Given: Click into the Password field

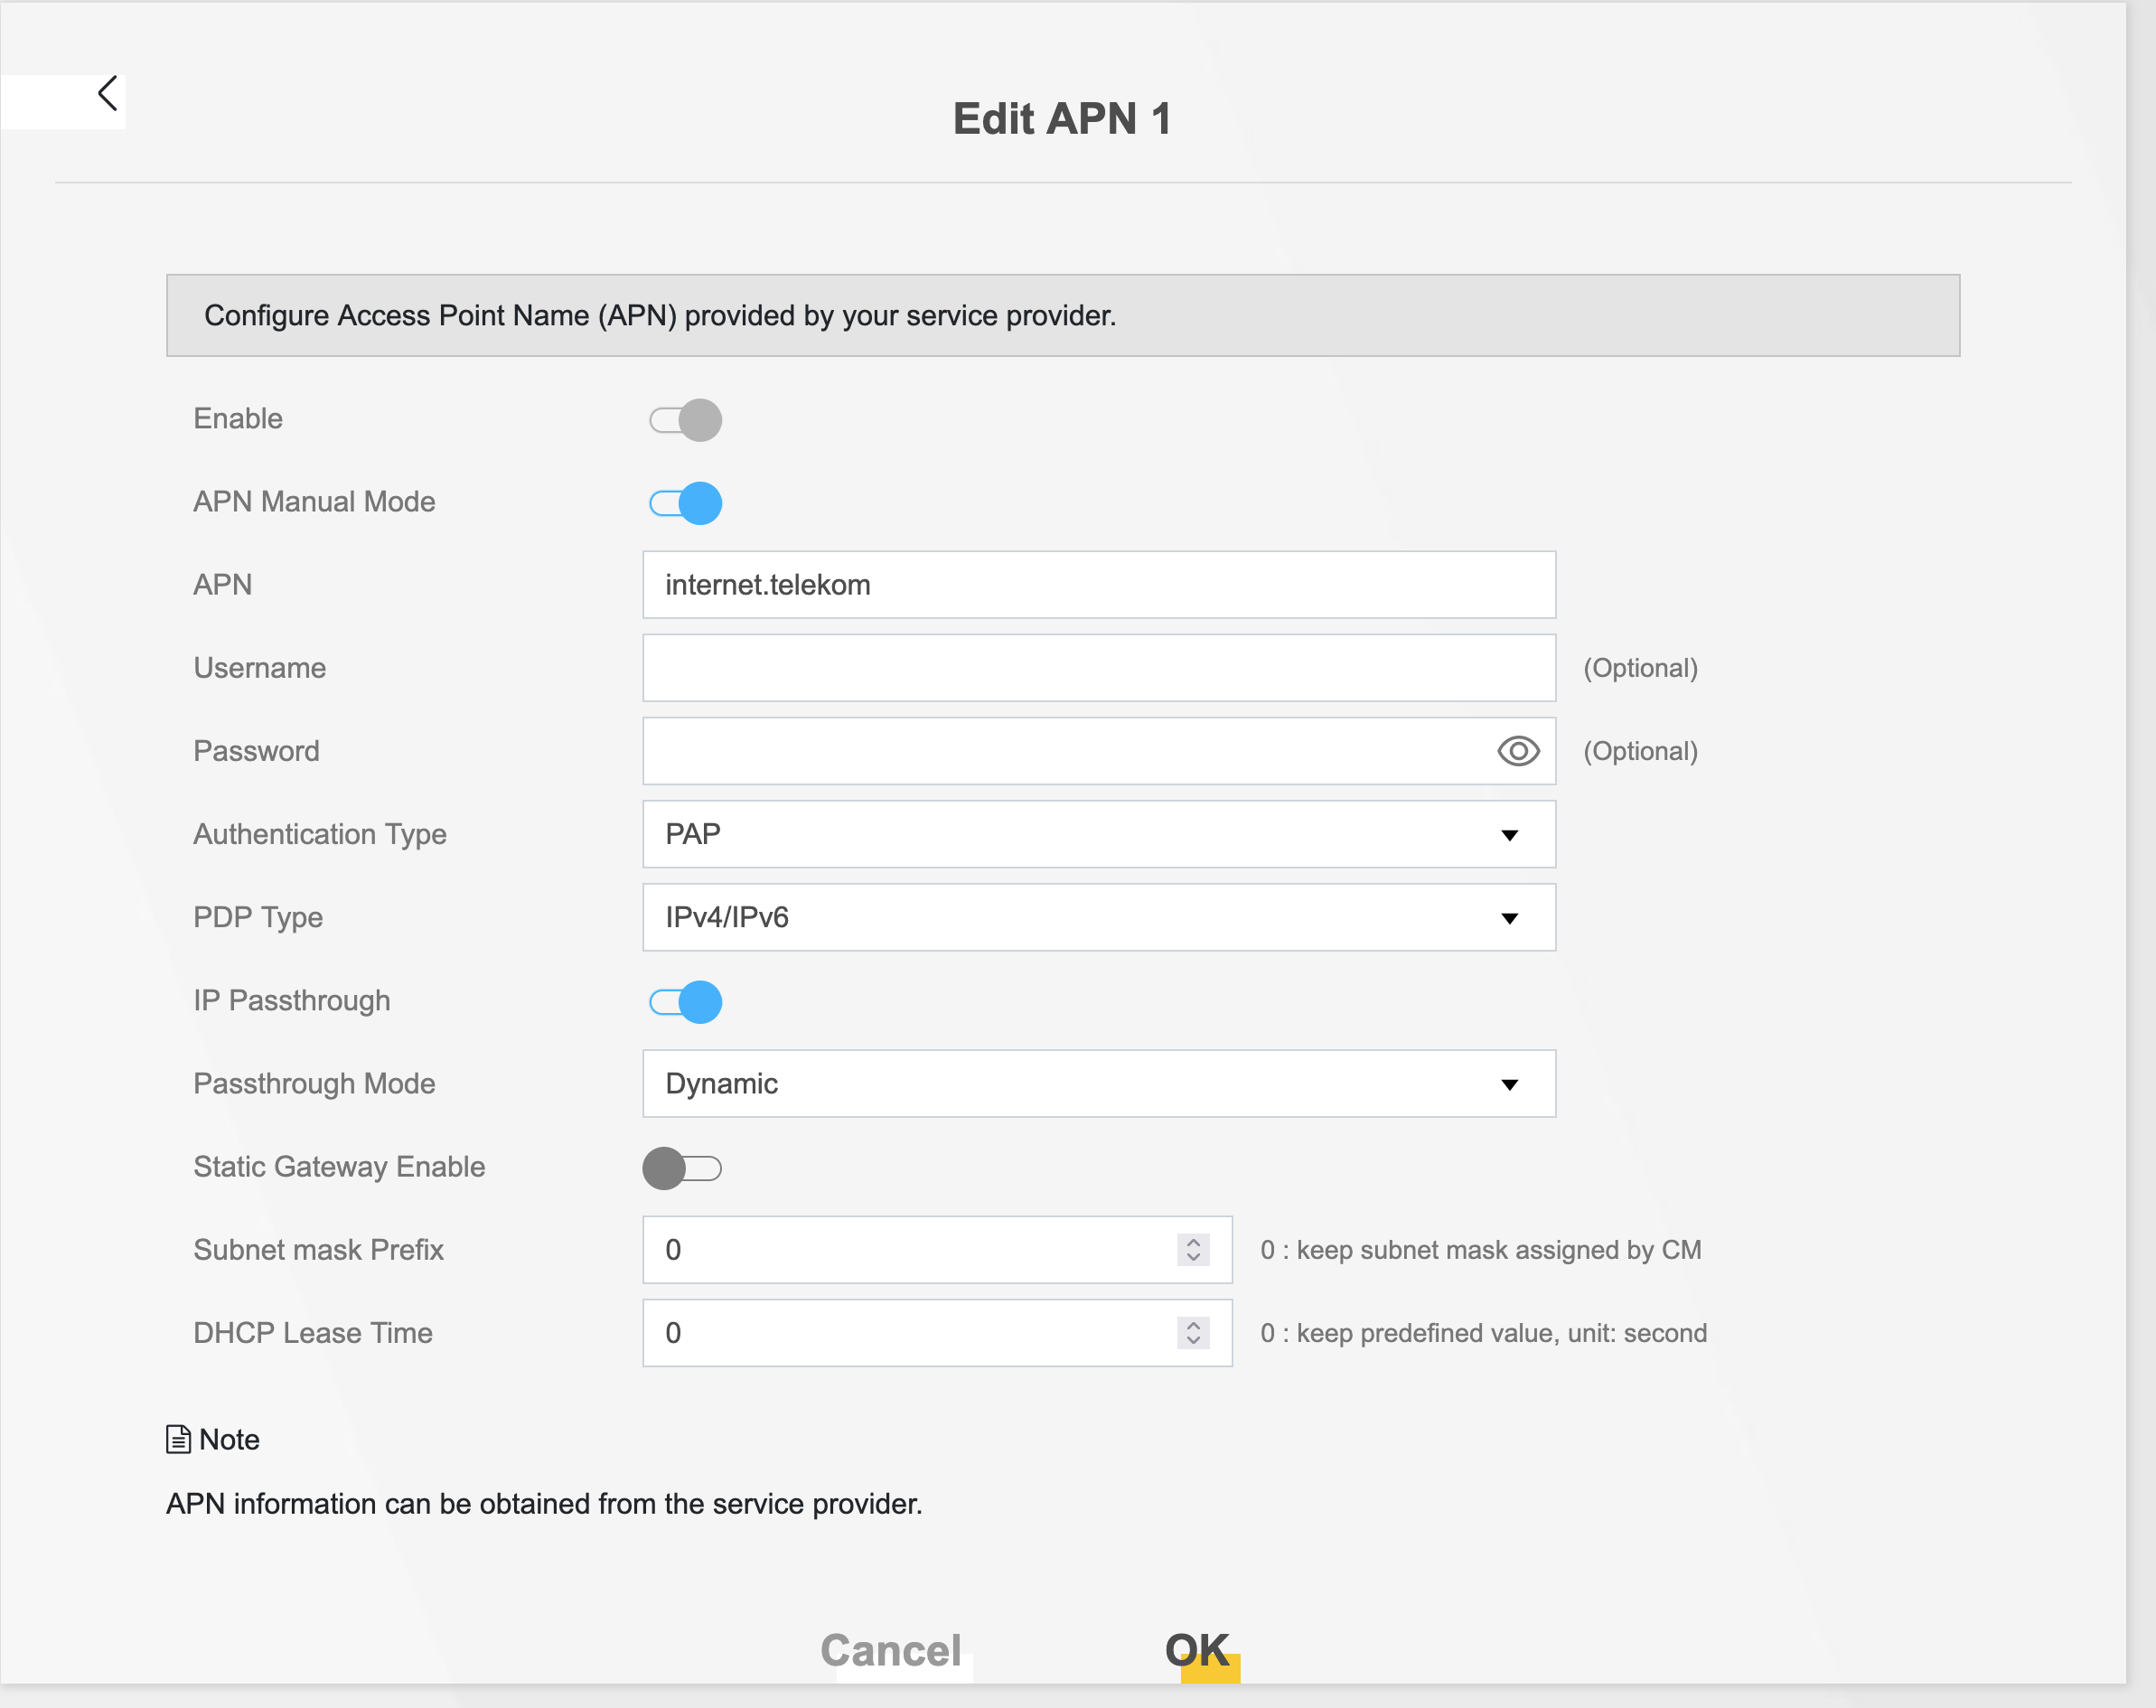Looking at the screenshot, I should 1060,751.
